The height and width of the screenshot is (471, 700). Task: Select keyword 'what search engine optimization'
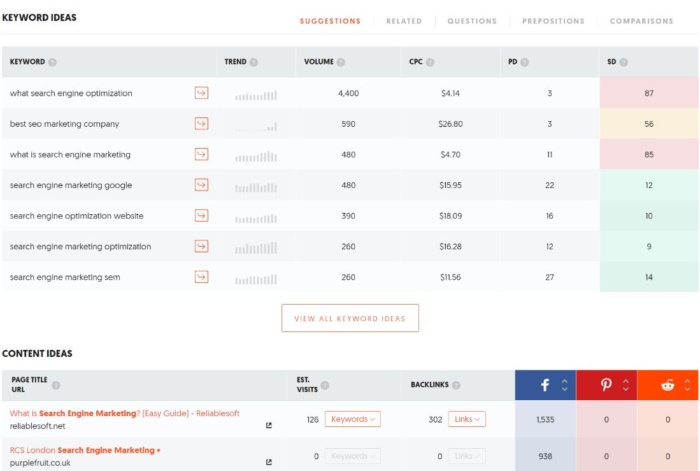click(x=71, y=93)
